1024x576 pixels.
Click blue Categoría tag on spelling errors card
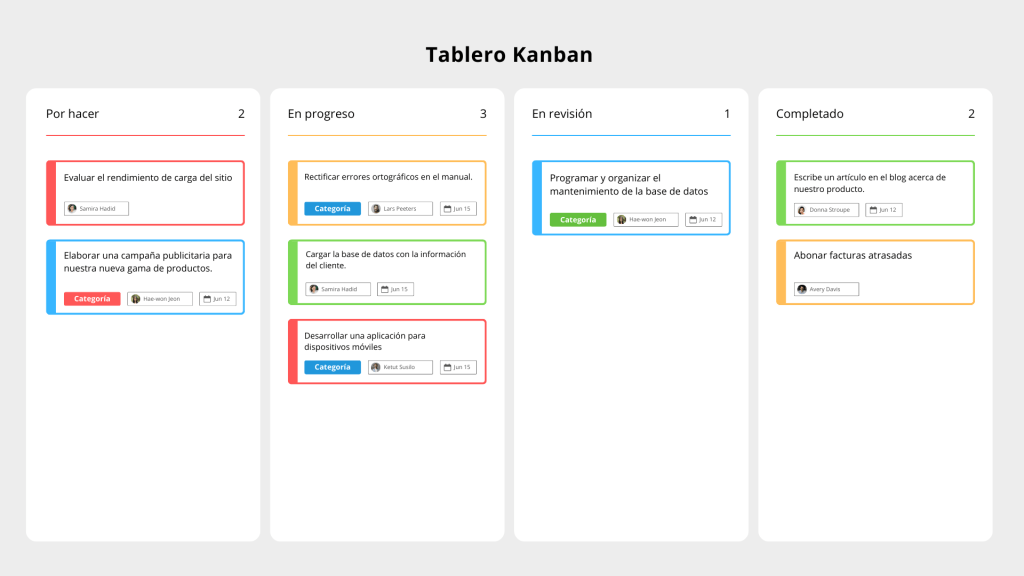pos(332,209)
